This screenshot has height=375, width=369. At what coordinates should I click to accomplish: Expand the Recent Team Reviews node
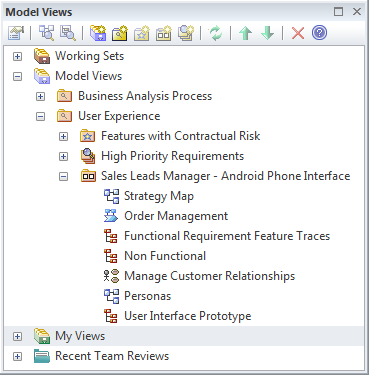point(17,356)
